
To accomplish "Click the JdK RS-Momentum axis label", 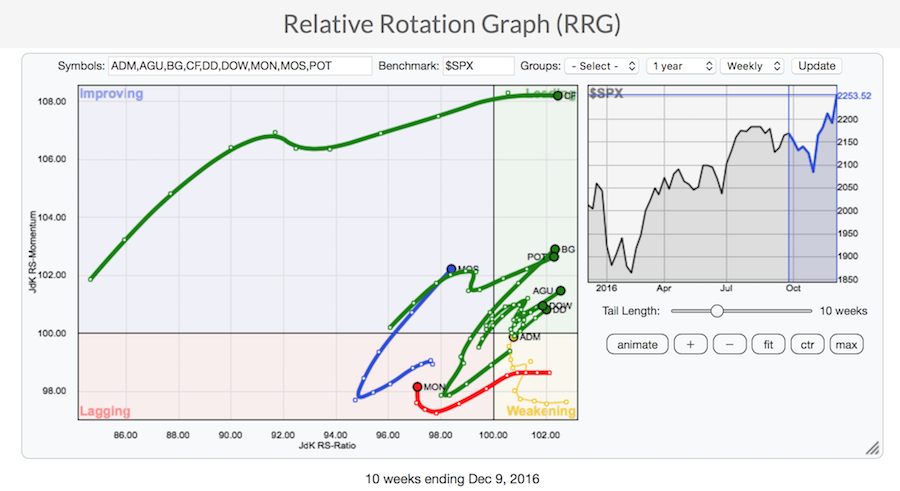I will pyautogui.click(x=33, y=252).
